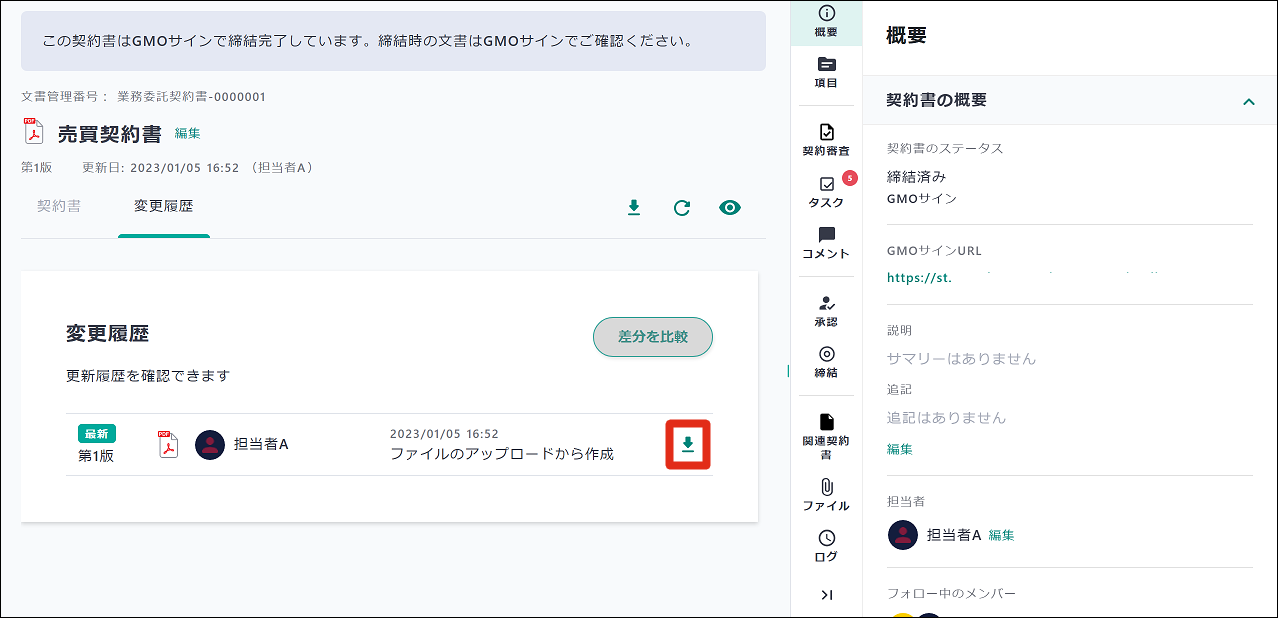Open the 契約審査 review panel
Screen dimensions: 1278x618
pyautogui.click(x=826, y=140)
